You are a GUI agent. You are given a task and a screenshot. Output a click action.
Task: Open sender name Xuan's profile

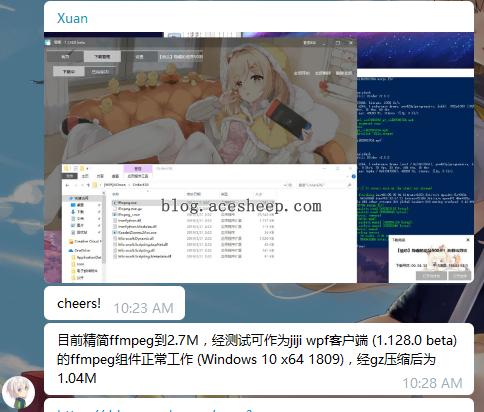click(x=72, y=18)
